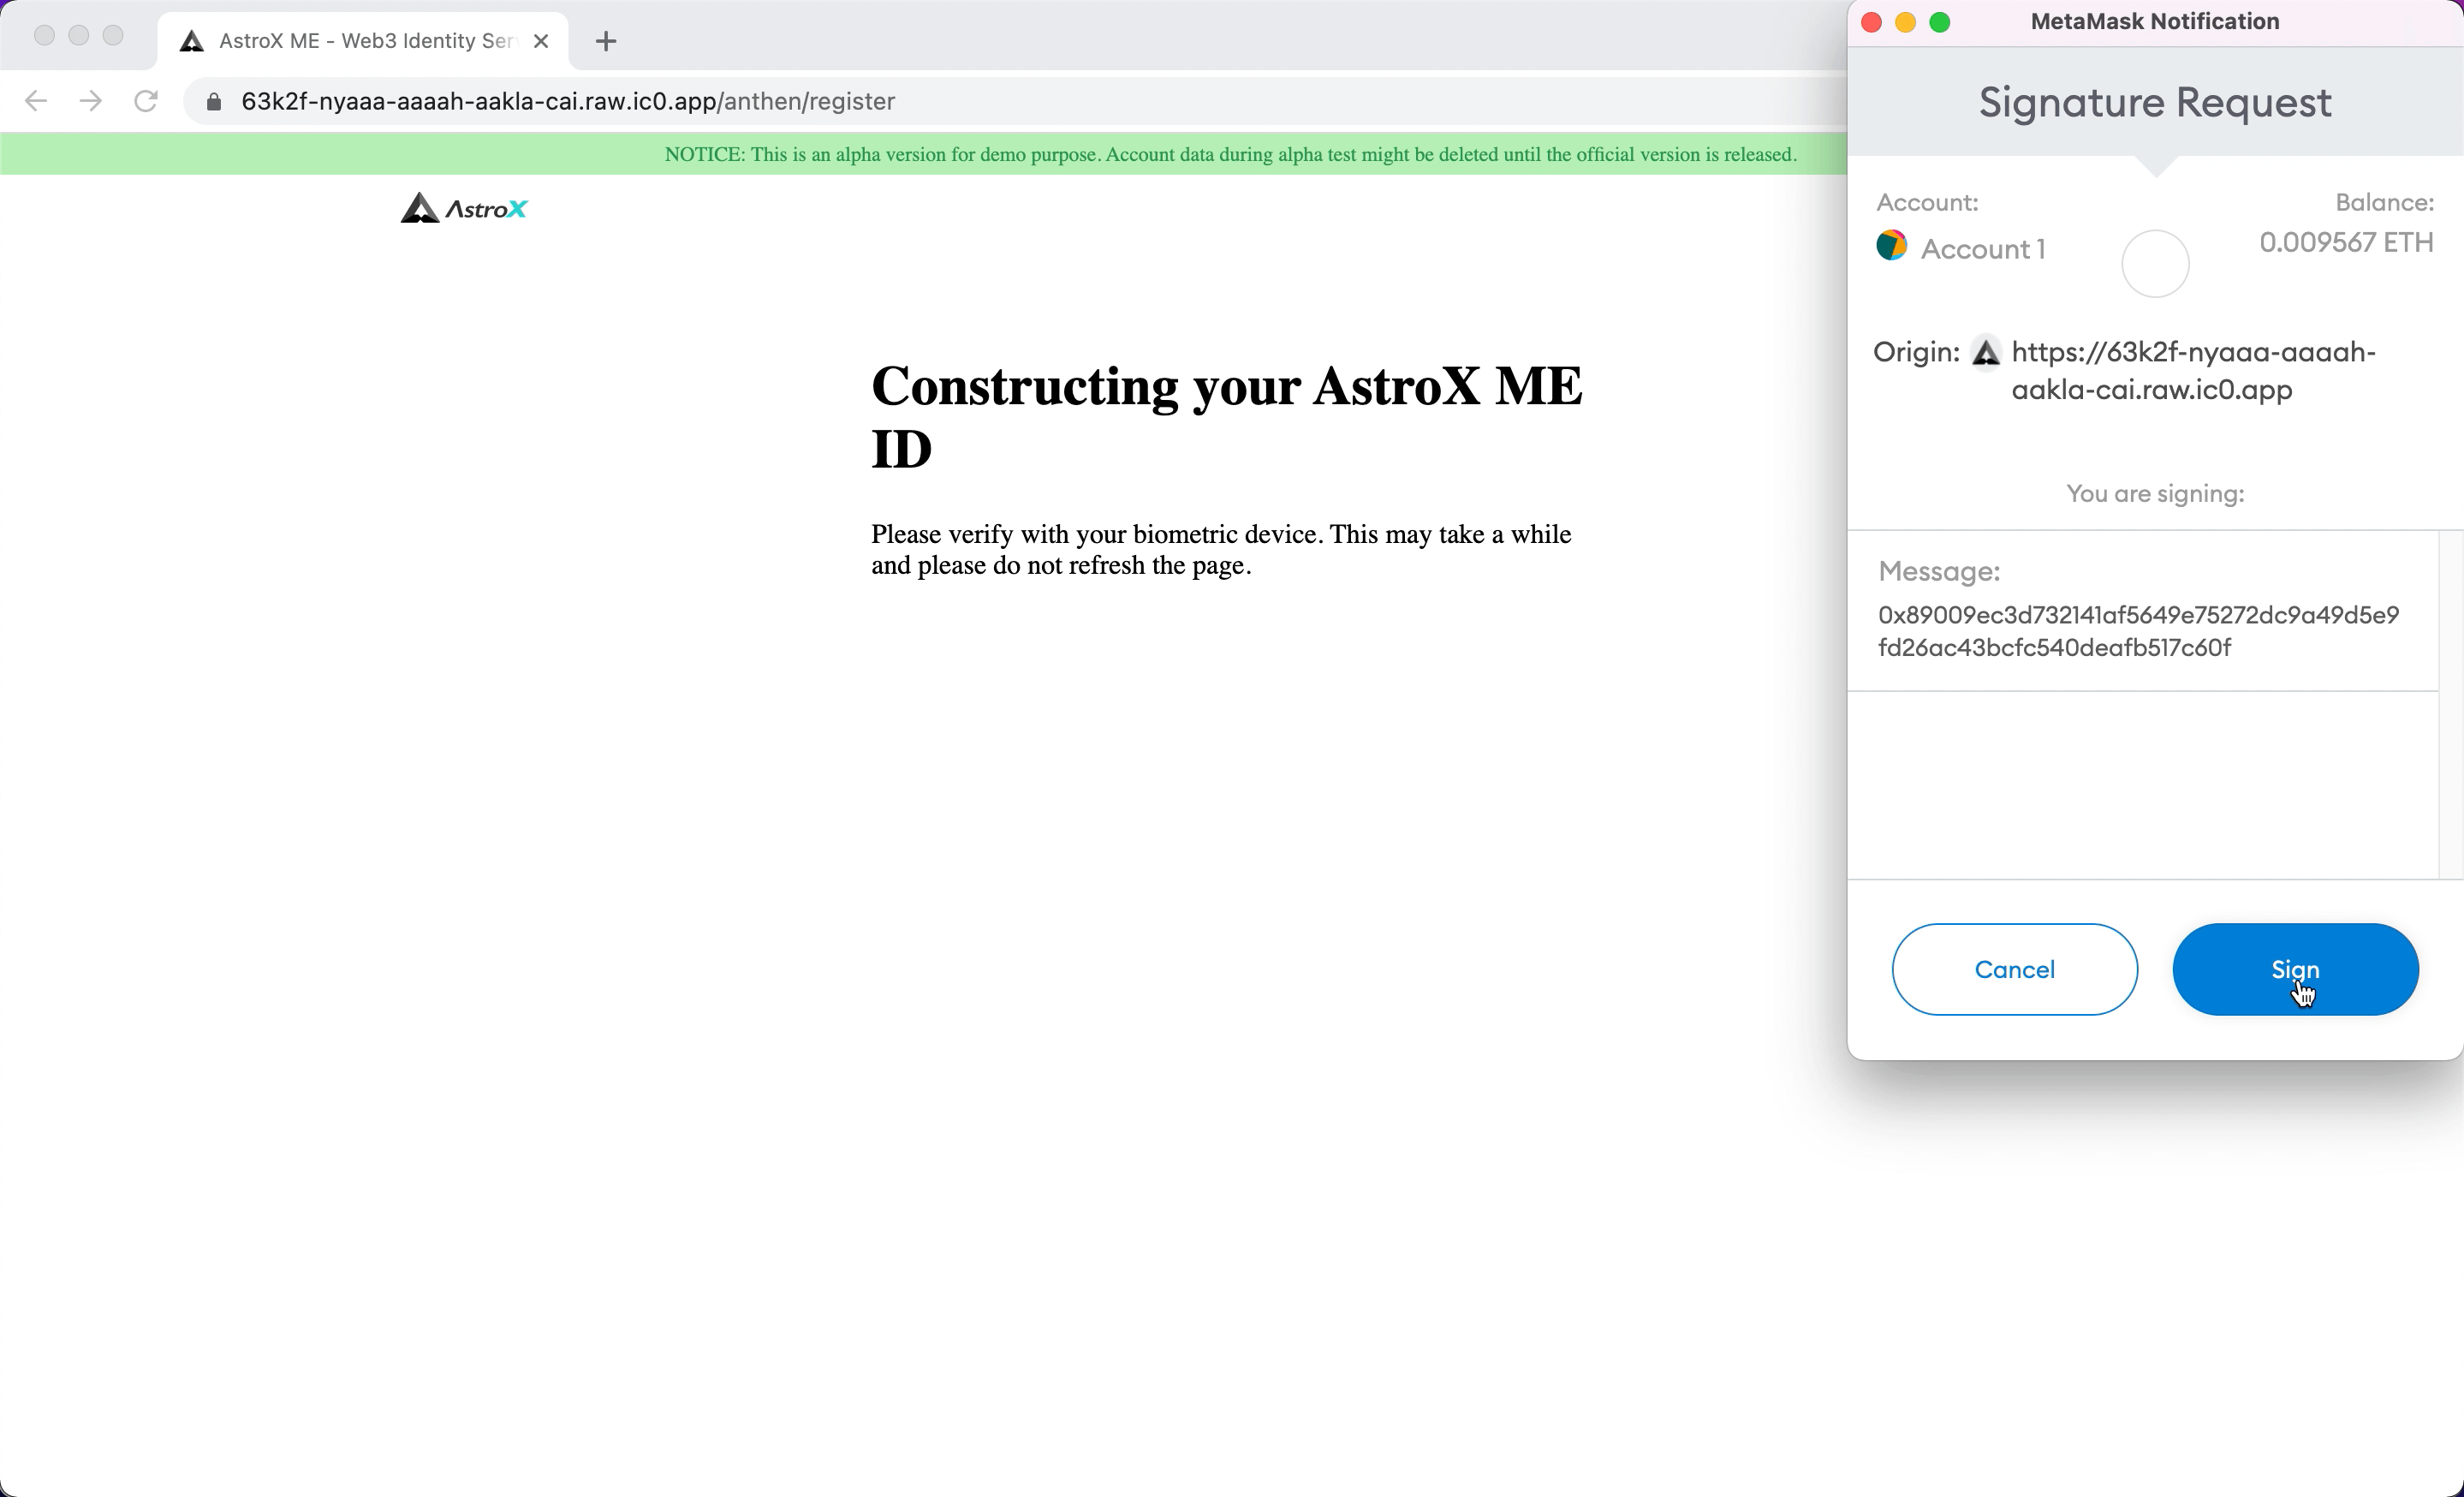Close the AstroX ME tab
This screenshot has width=2464, height=1497.
541,41
